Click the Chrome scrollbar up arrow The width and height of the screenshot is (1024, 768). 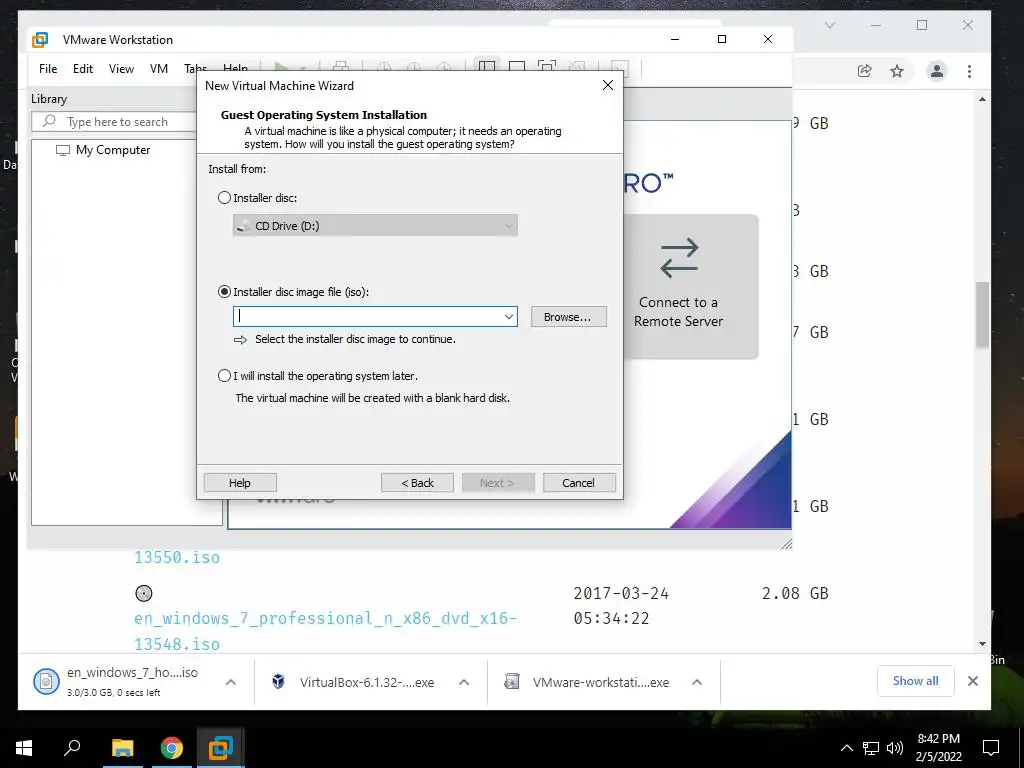click(x=982, y=99)
